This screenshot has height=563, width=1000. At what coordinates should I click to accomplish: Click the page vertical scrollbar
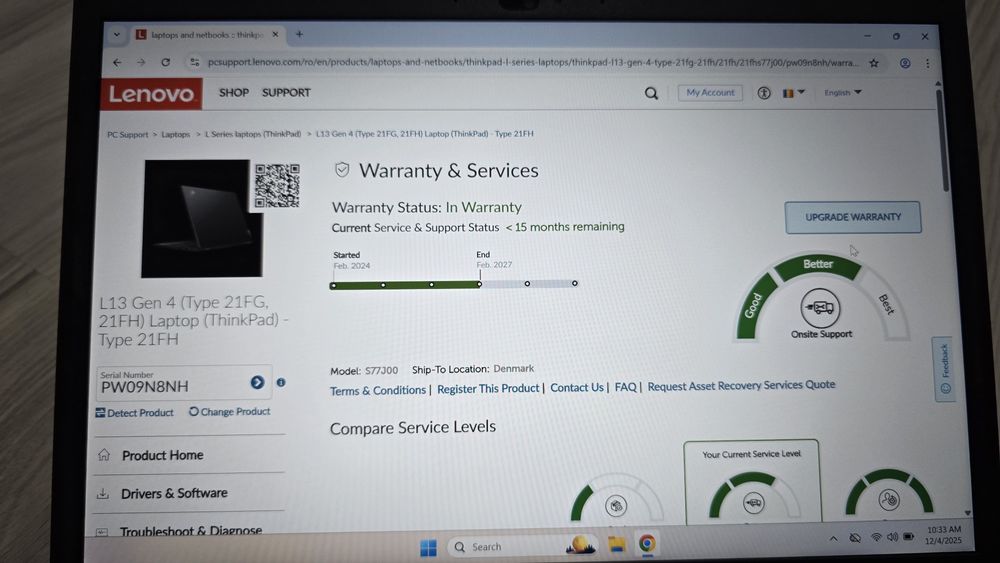coord(942,139)
